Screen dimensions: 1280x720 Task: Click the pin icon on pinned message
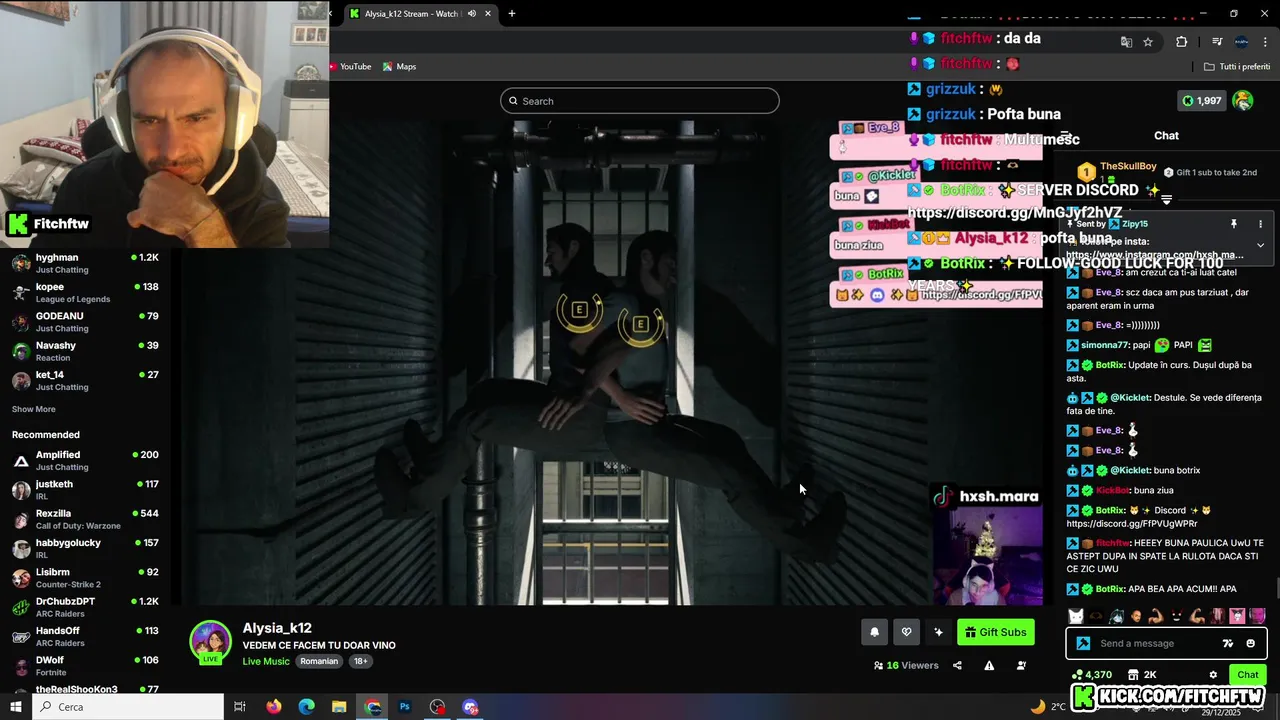tap(1234, 224)
